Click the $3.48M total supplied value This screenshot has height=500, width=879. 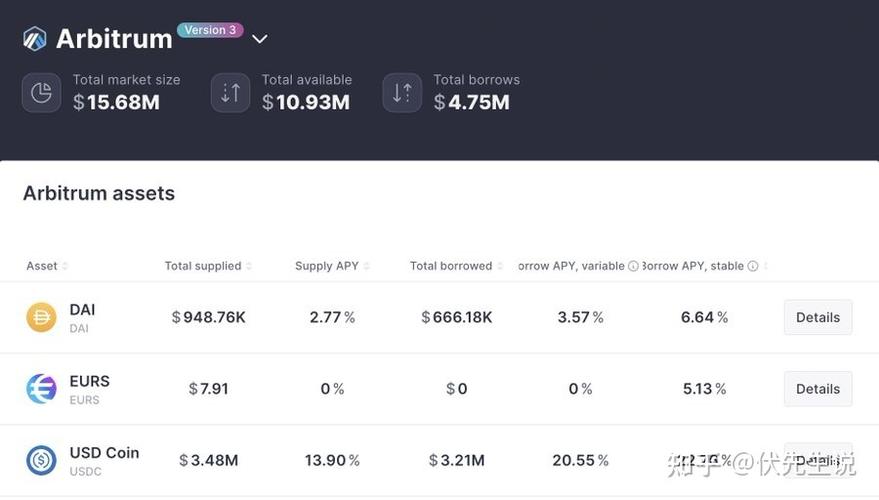point(209,460)
